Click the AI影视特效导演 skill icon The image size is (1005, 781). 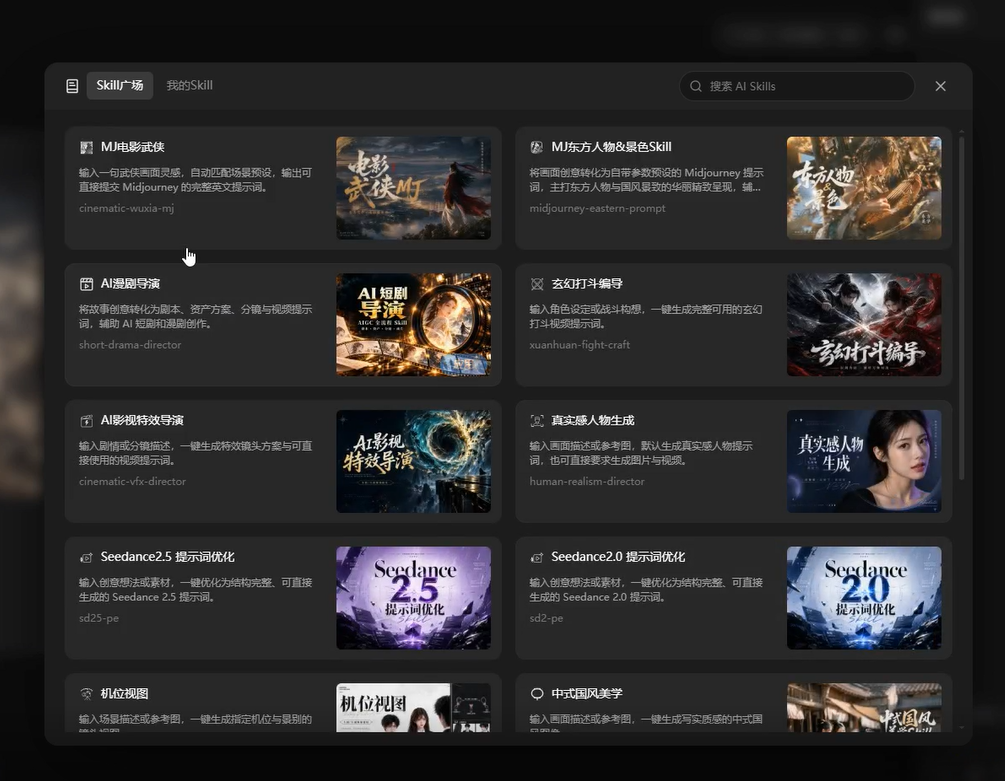pos(86,421)
